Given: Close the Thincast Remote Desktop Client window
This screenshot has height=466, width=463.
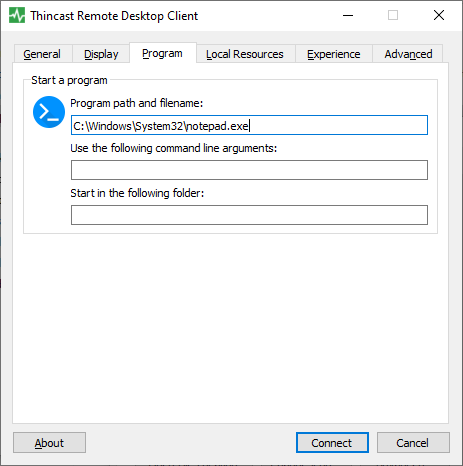Looking at the screenshot, I should (439, 15).
